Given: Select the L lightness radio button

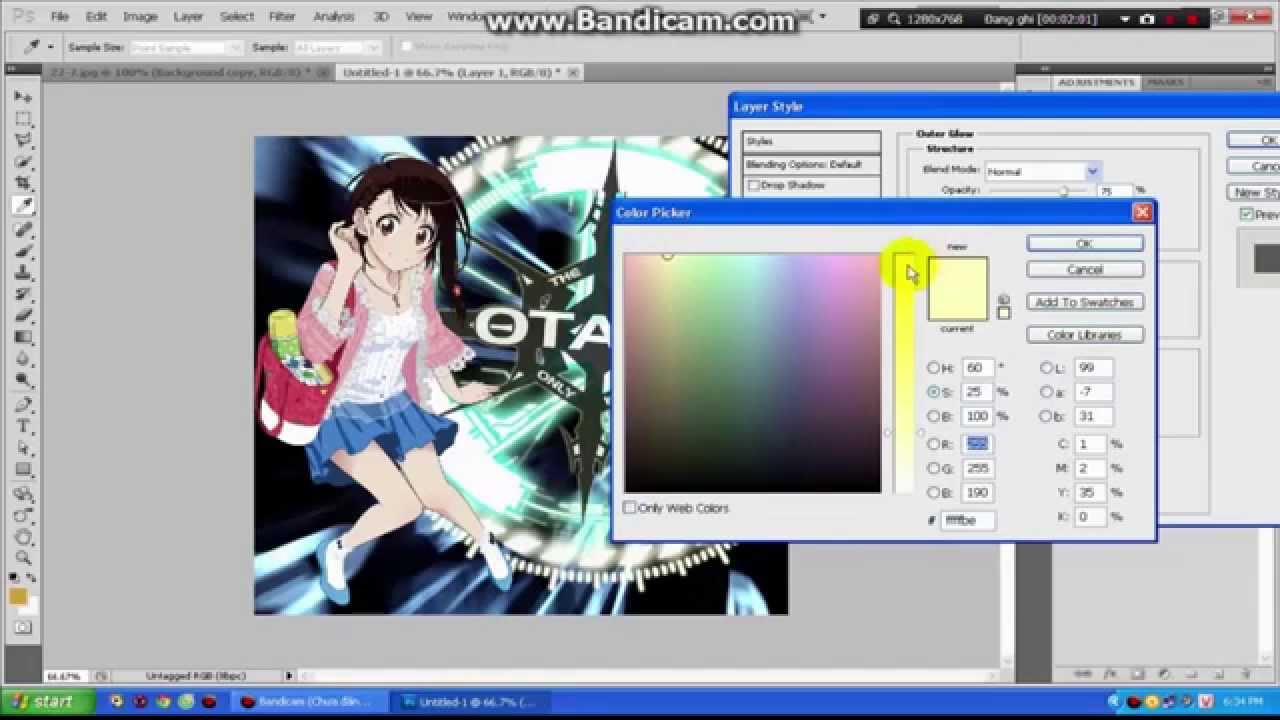Looking at the screenshot, I should tap(1046, 368).
